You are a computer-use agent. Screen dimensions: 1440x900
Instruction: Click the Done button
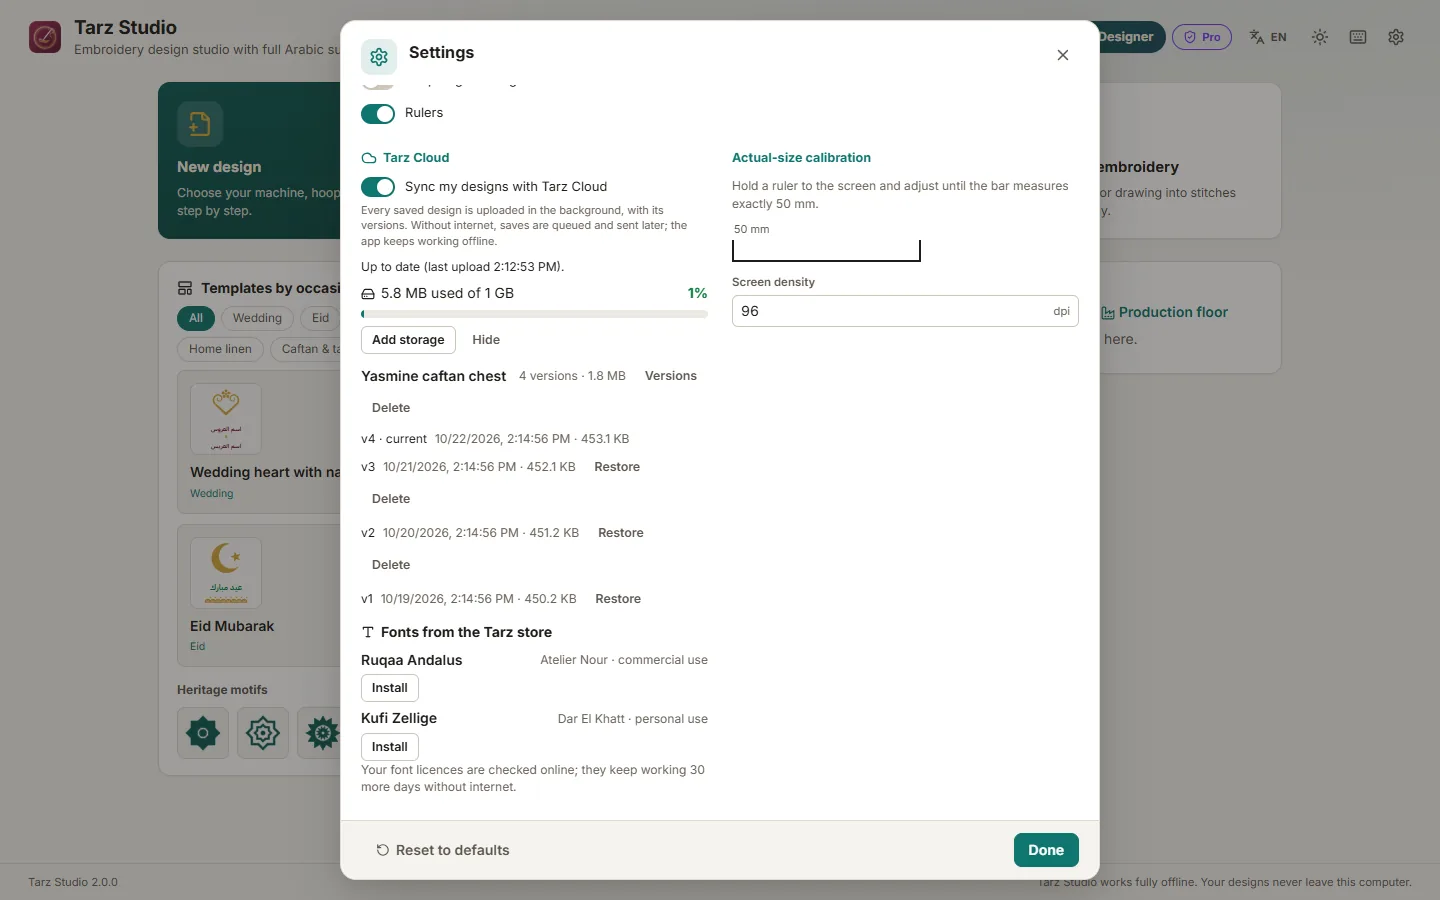[x=1046, y=850]
